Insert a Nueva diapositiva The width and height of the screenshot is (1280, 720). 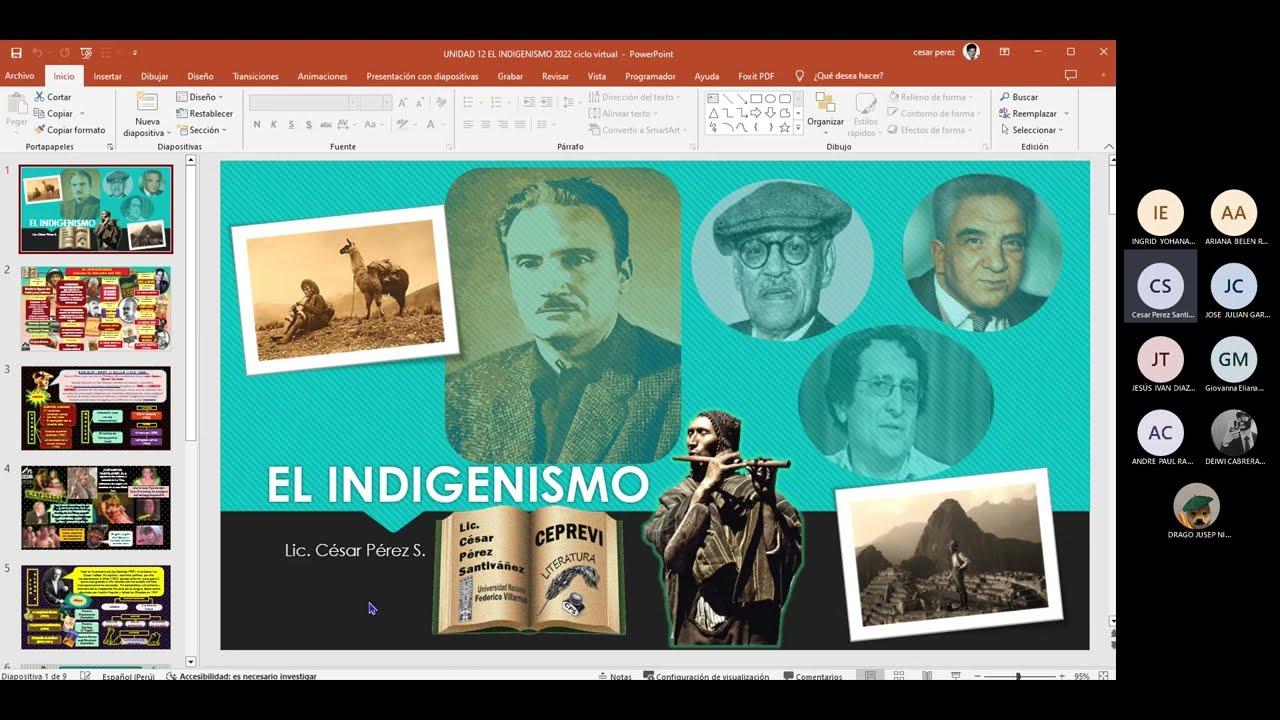coord(147,115)
